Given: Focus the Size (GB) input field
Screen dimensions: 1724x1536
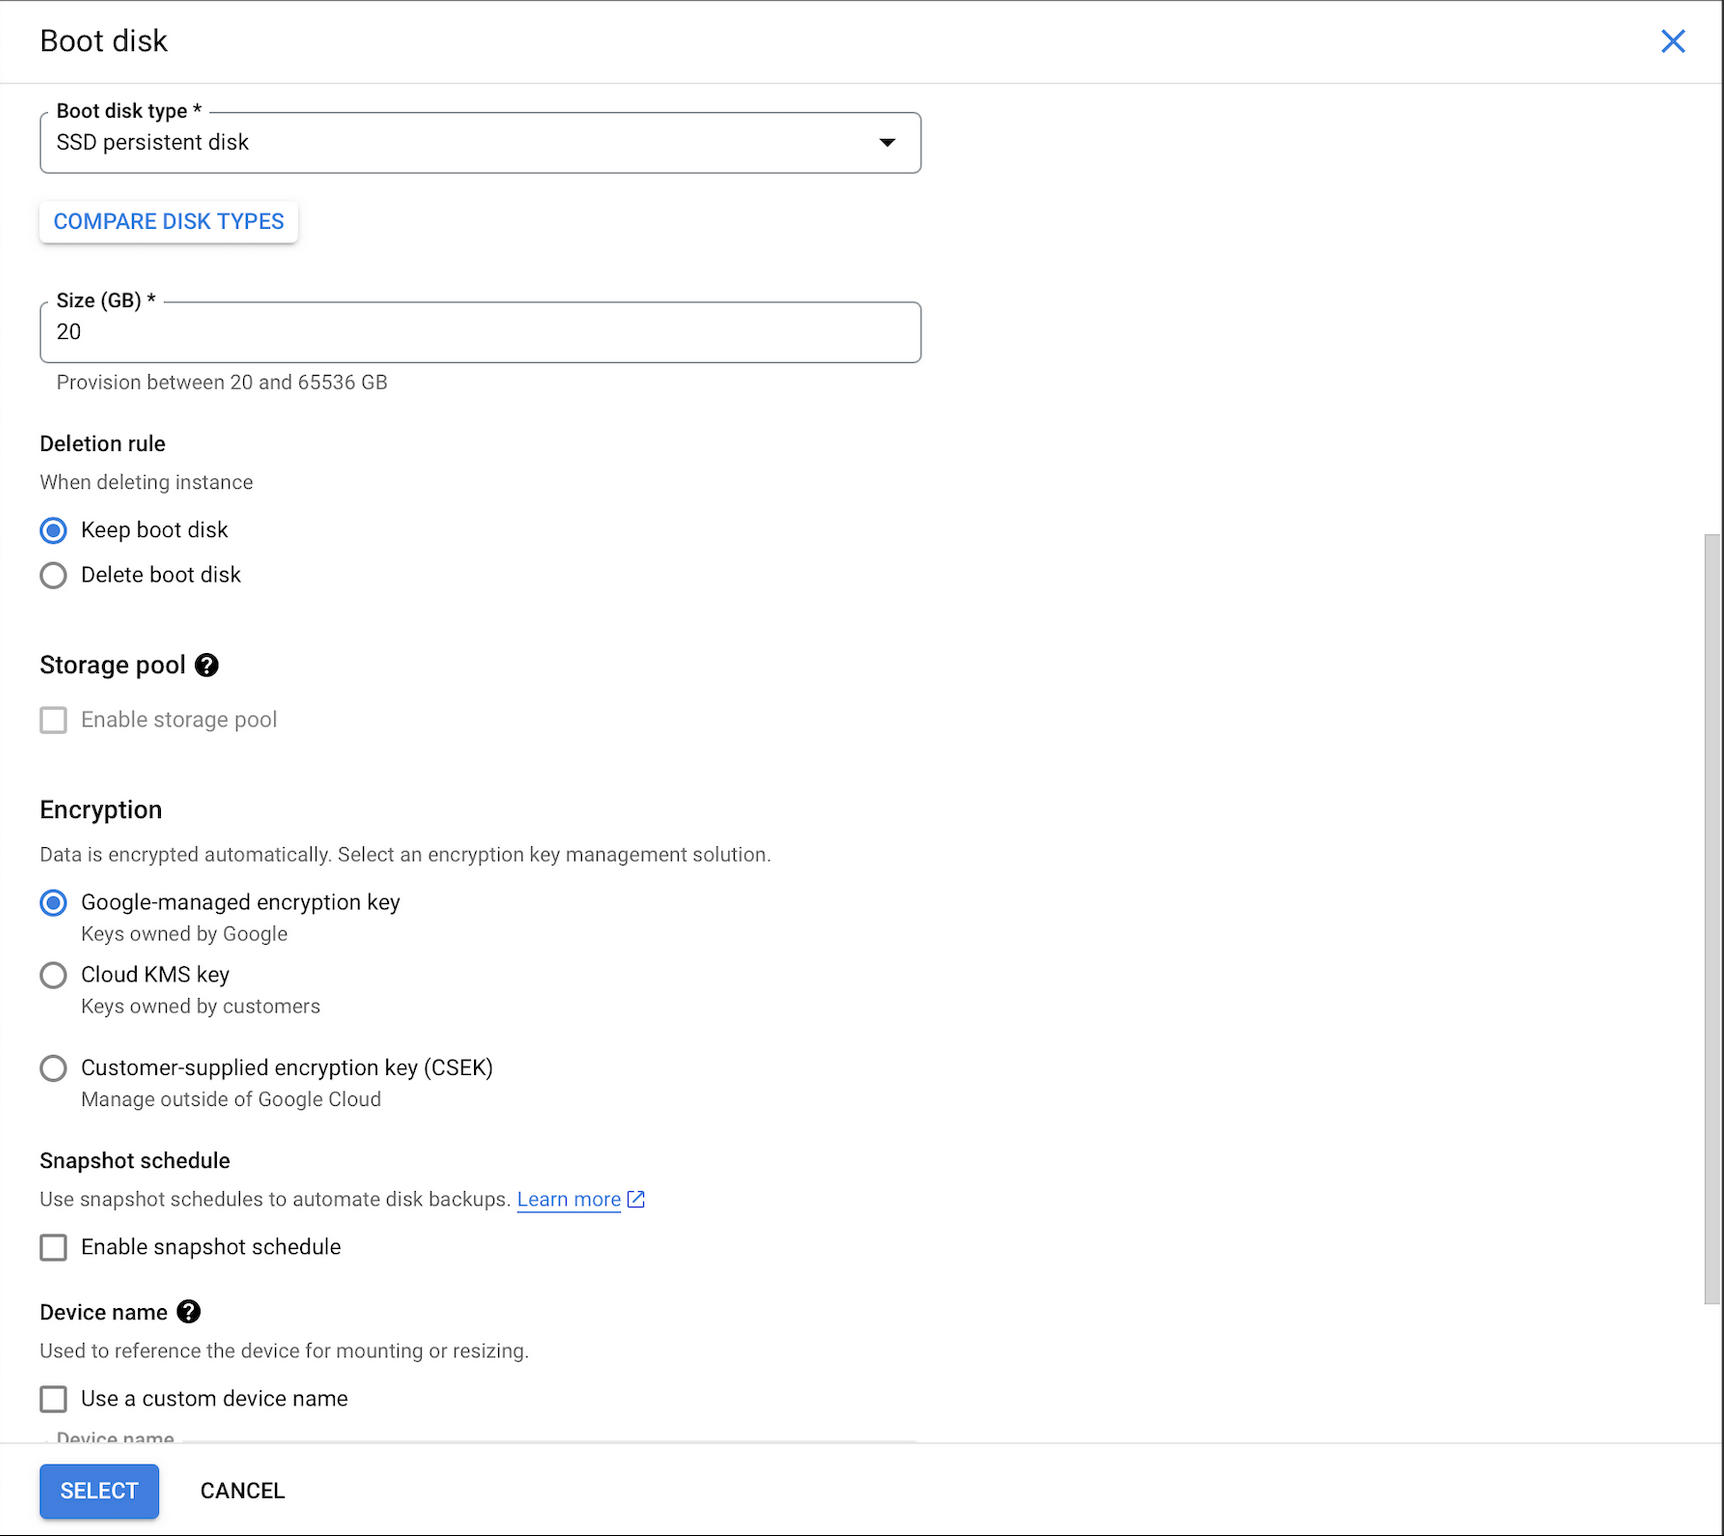Looking at the screenshot, I should click(480, 332).
